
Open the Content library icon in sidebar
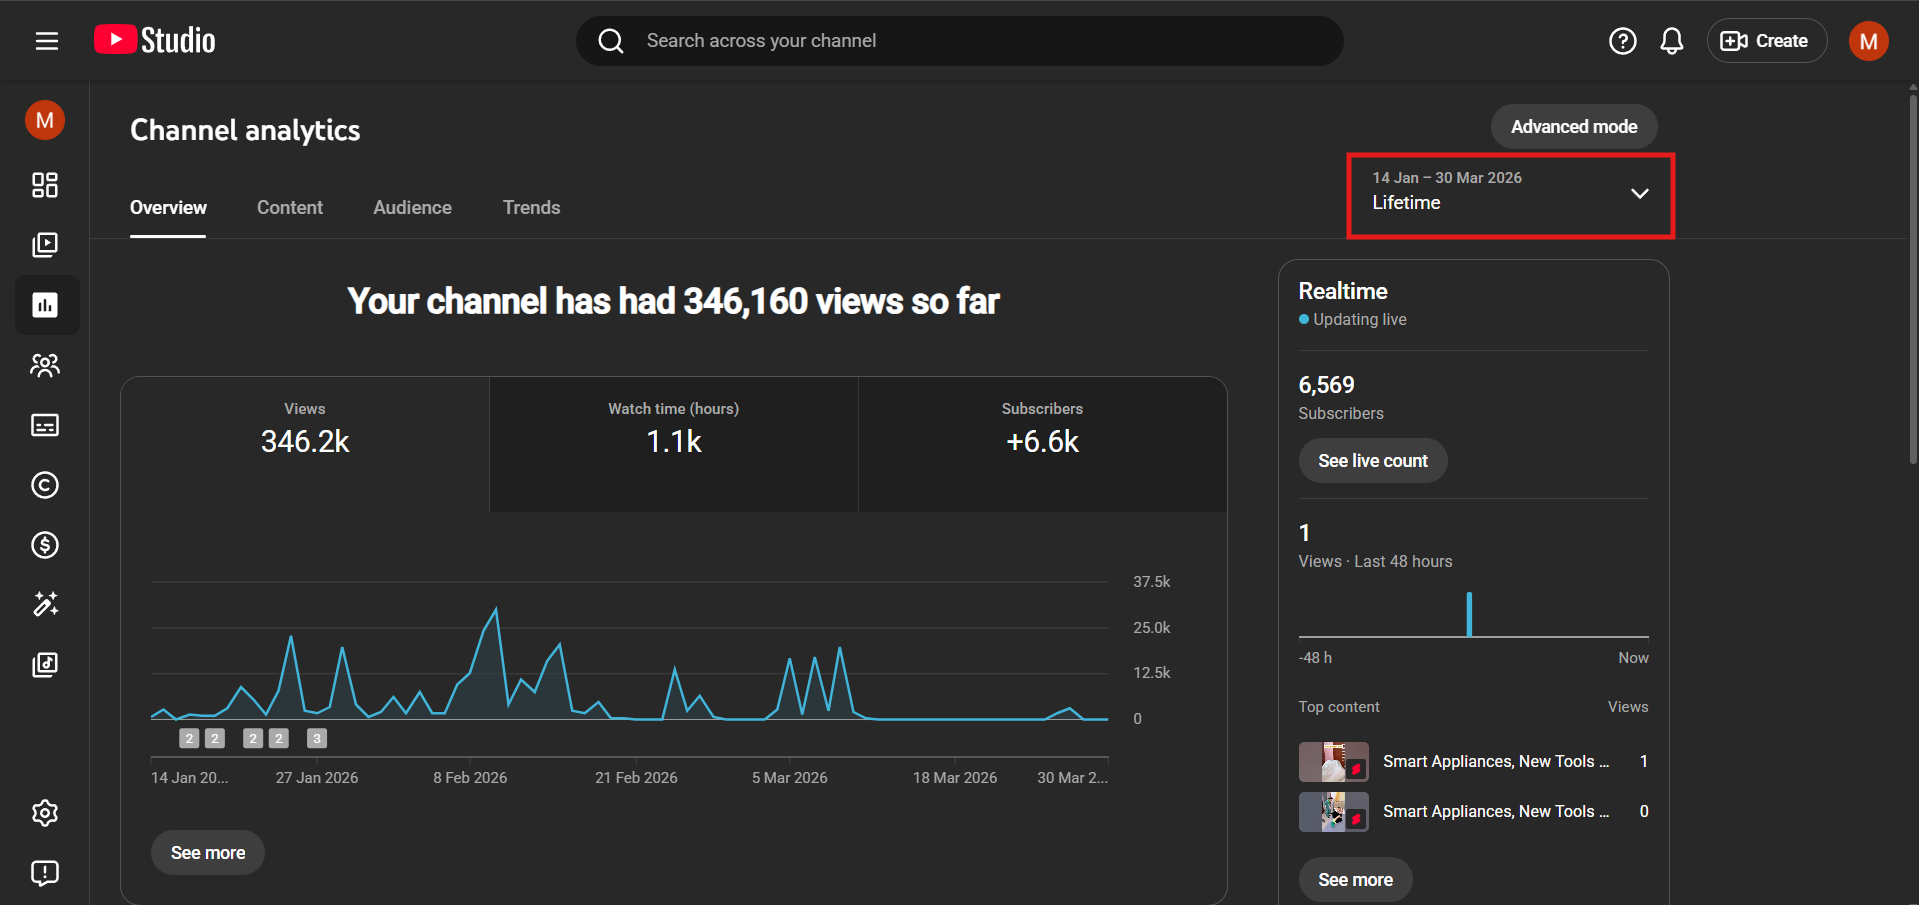pyautogui.click(x=45, y=245)
